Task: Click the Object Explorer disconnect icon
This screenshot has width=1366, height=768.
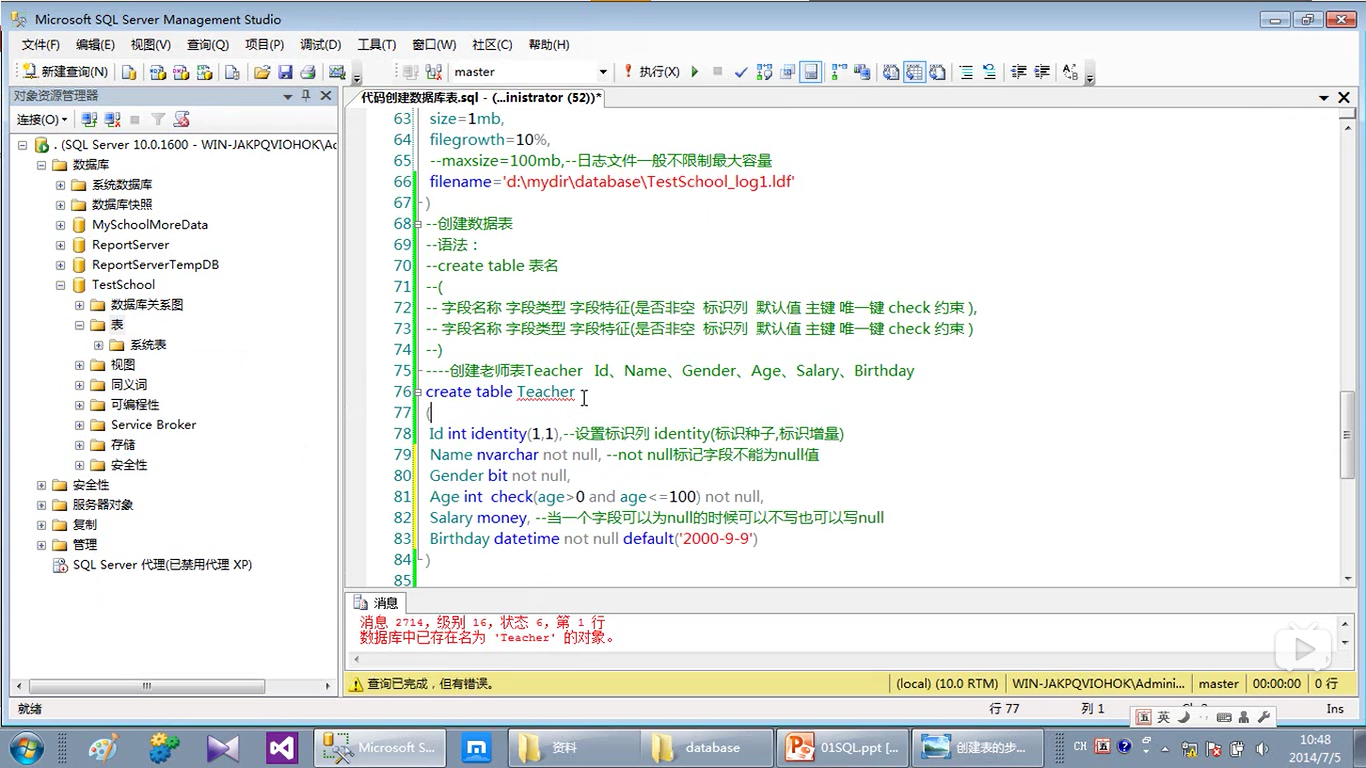Action: (x=113, y=120)
